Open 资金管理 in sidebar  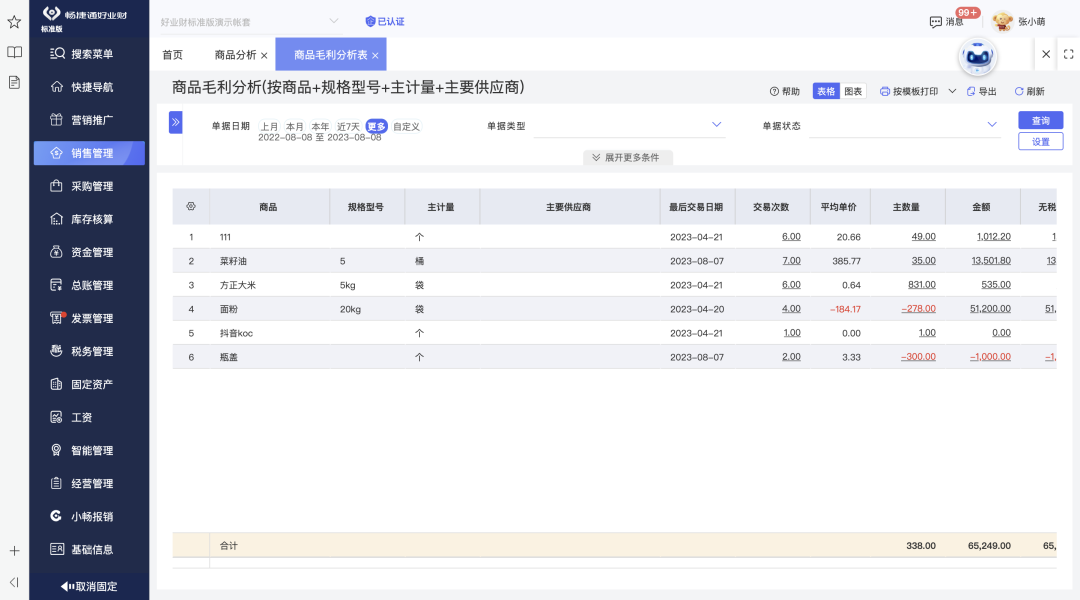(90, 252)
